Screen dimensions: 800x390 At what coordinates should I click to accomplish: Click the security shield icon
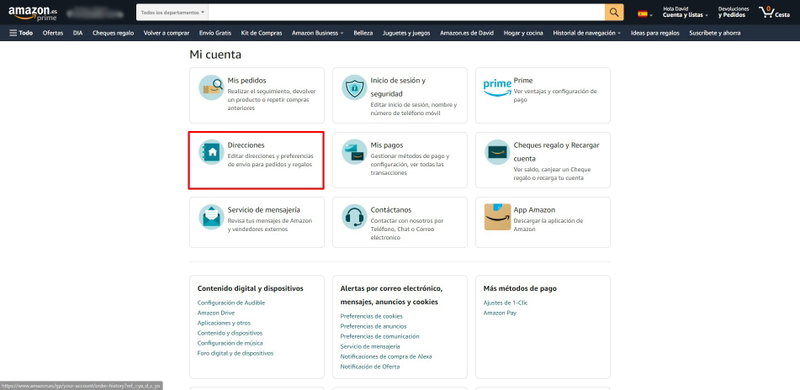(354, 87)
